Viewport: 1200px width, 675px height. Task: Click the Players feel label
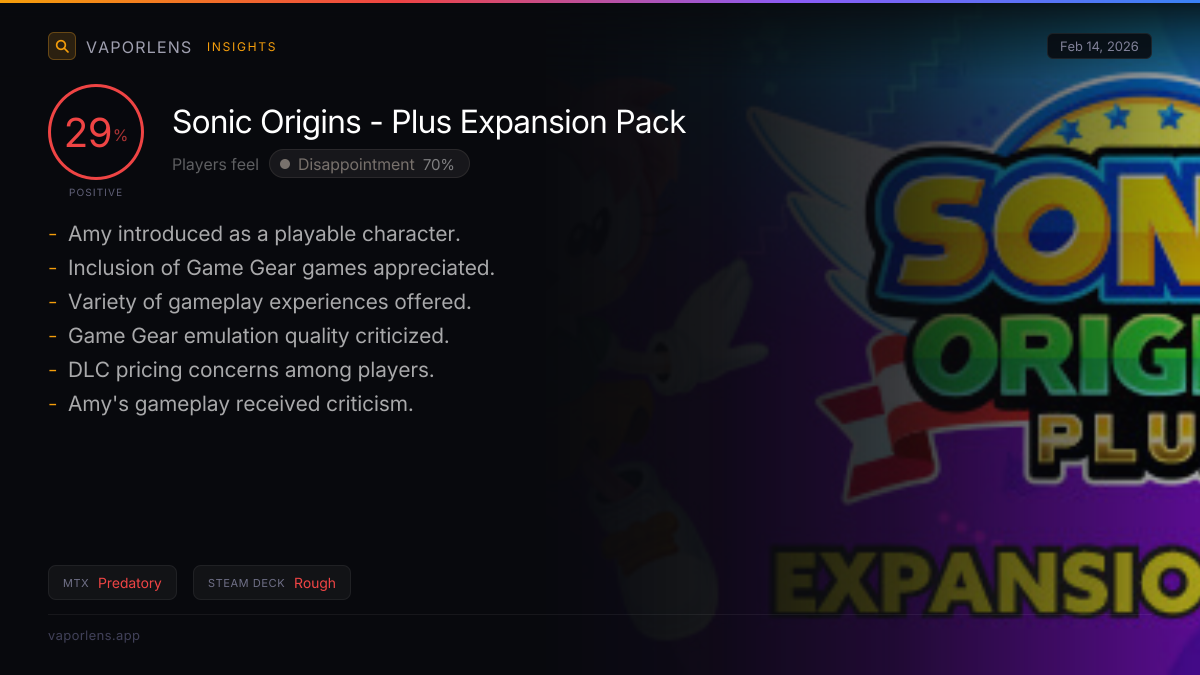(x=215, y=164)
